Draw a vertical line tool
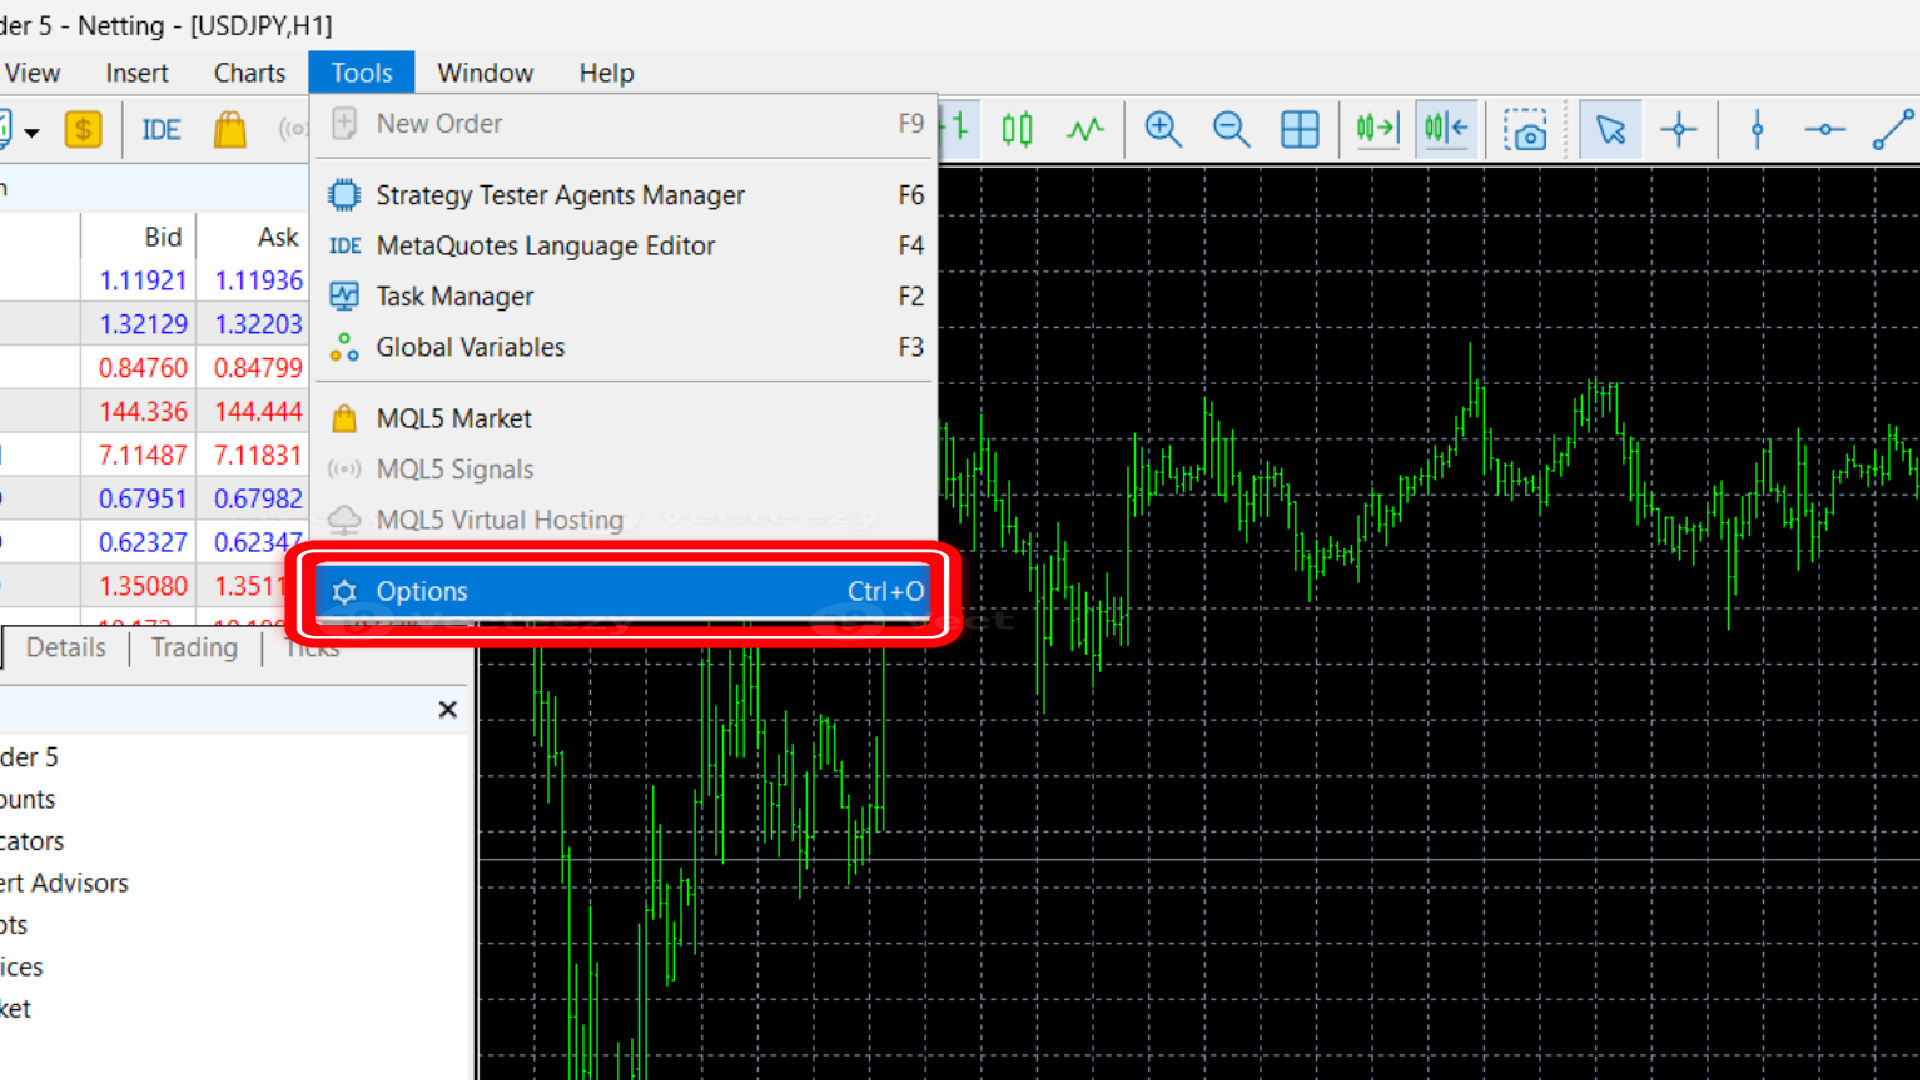Screen dimensions: 1920x1080 (1757, 129)
